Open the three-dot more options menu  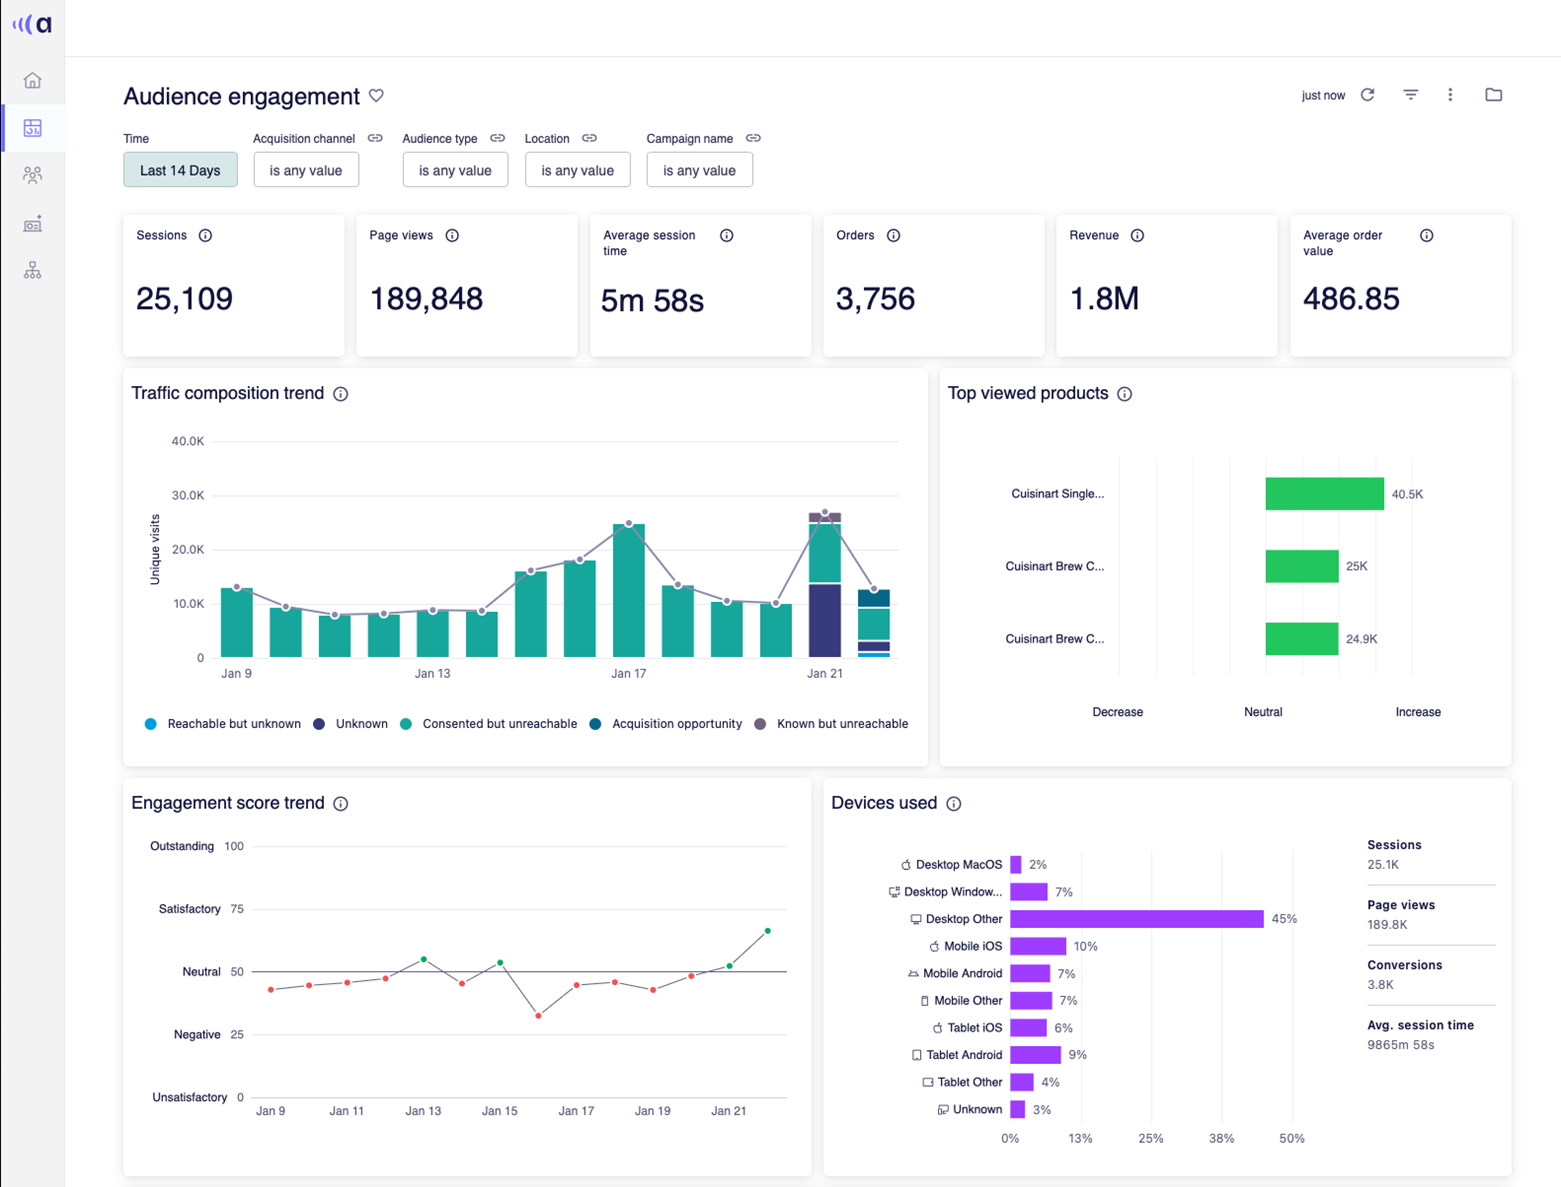[1450, 95]
